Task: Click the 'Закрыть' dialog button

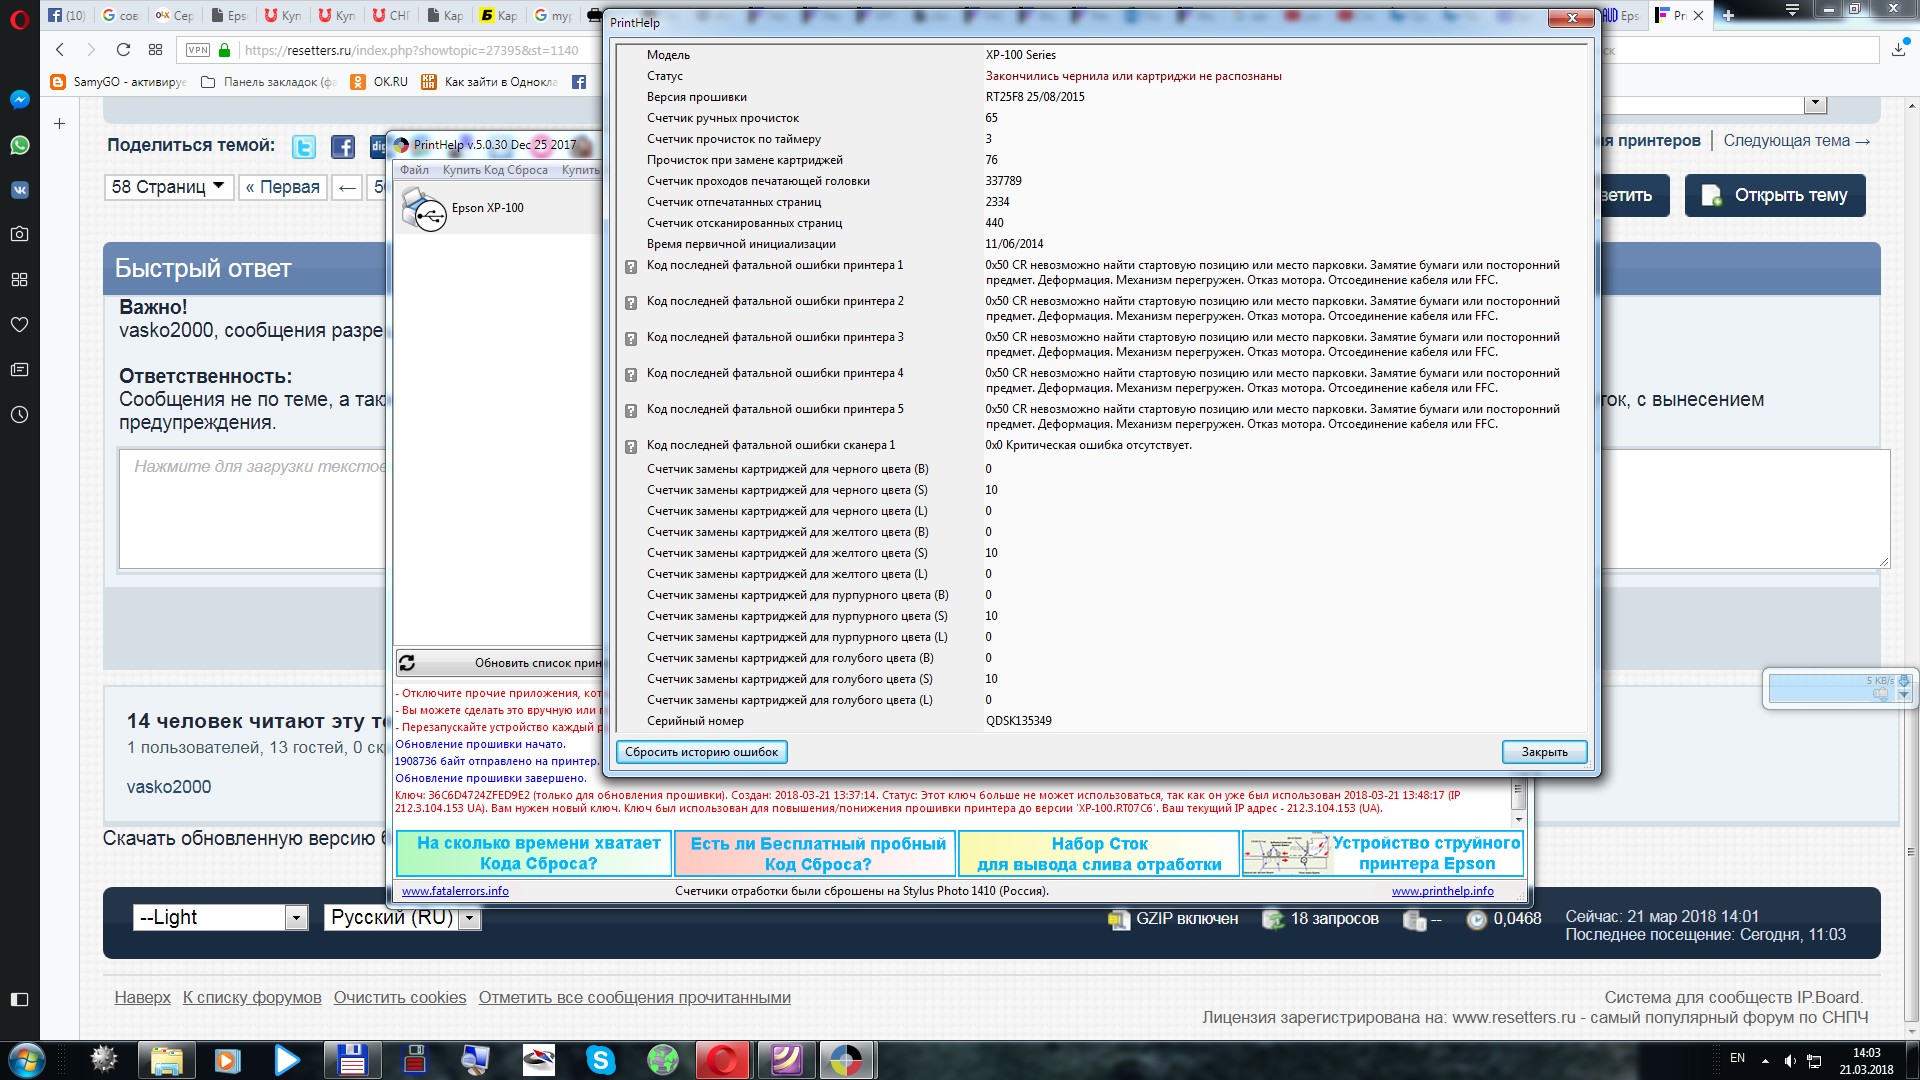Action: tap(1544, 752)
